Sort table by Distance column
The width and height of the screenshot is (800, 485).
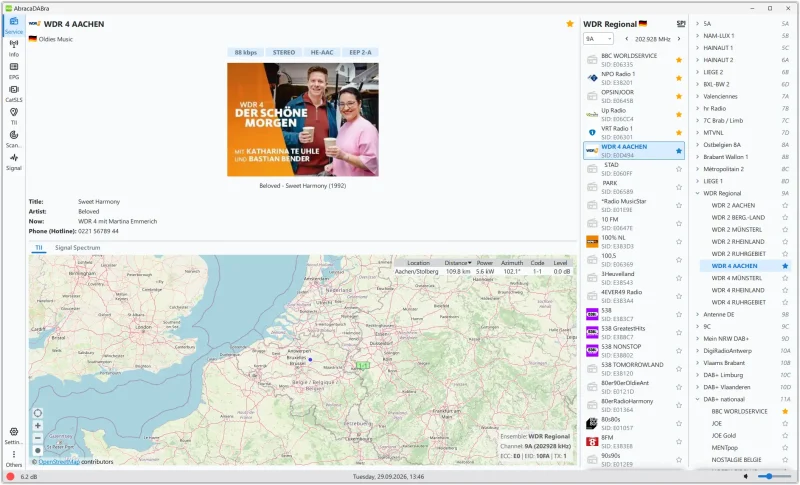pyautogui.click(x=457, y=263)
